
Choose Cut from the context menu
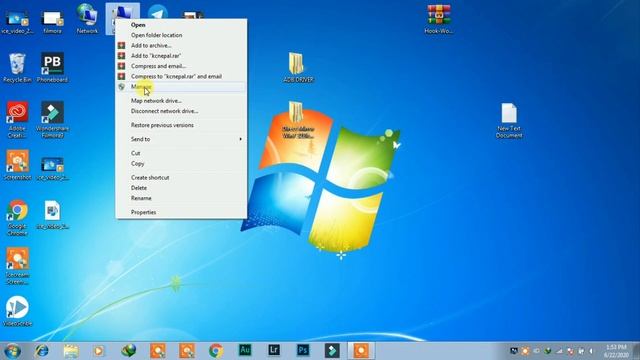tap(181, 153)
